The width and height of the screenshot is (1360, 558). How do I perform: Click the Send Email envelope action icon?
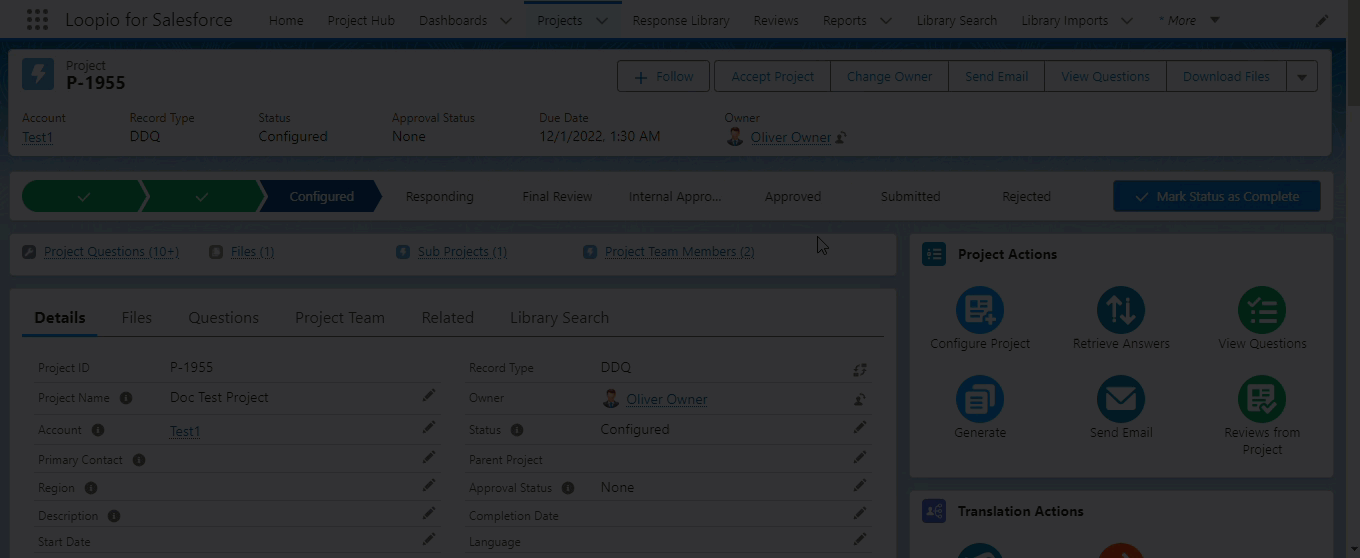coord(1121,399)
